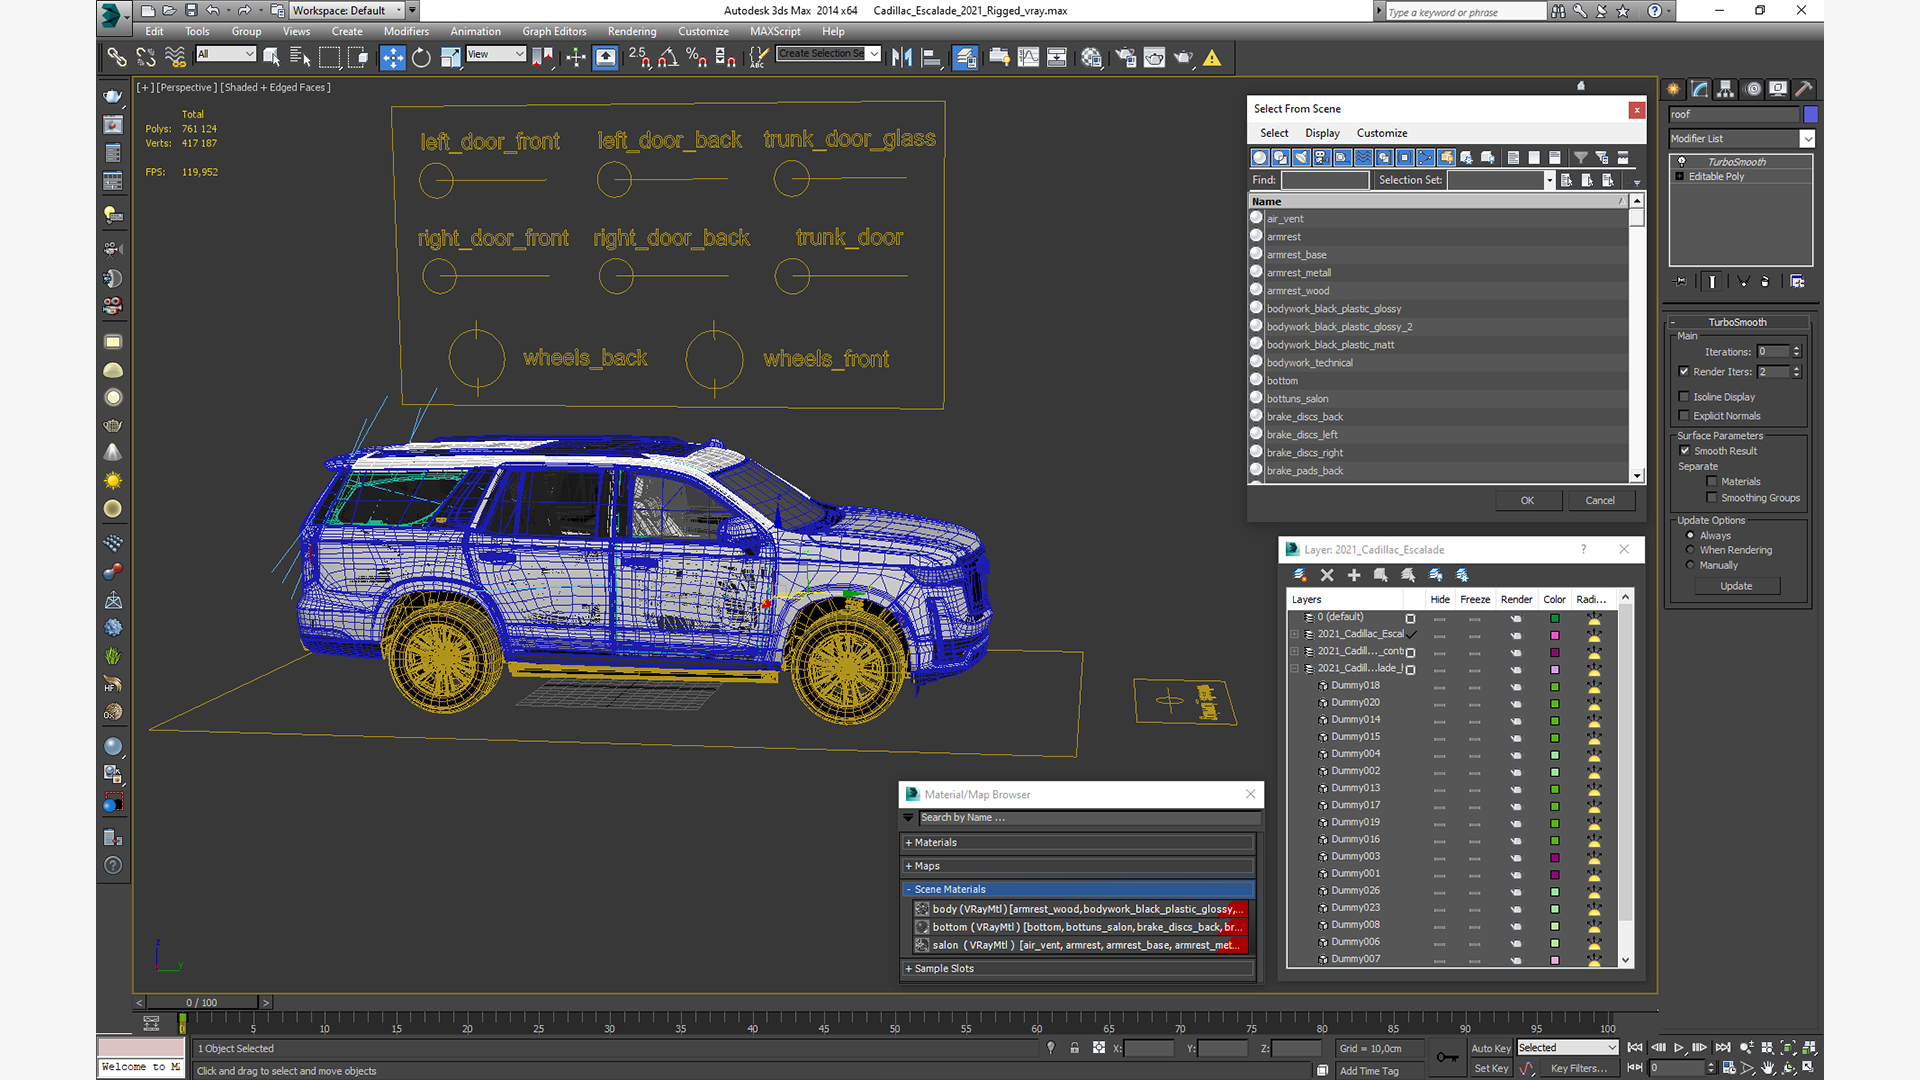Expand the Maps group in Material Browser
Viewport: 1920px width, 1080px height.
coord(1078,866)
